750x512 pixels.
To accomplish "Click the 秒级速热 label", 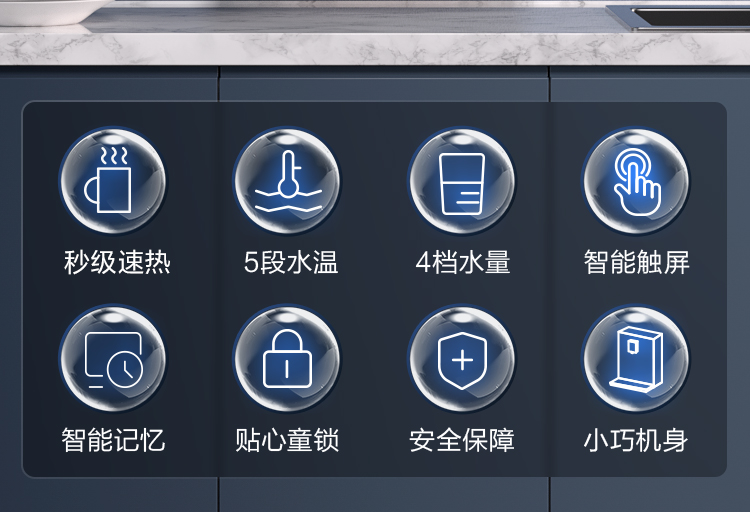I will tap(117, 262).
